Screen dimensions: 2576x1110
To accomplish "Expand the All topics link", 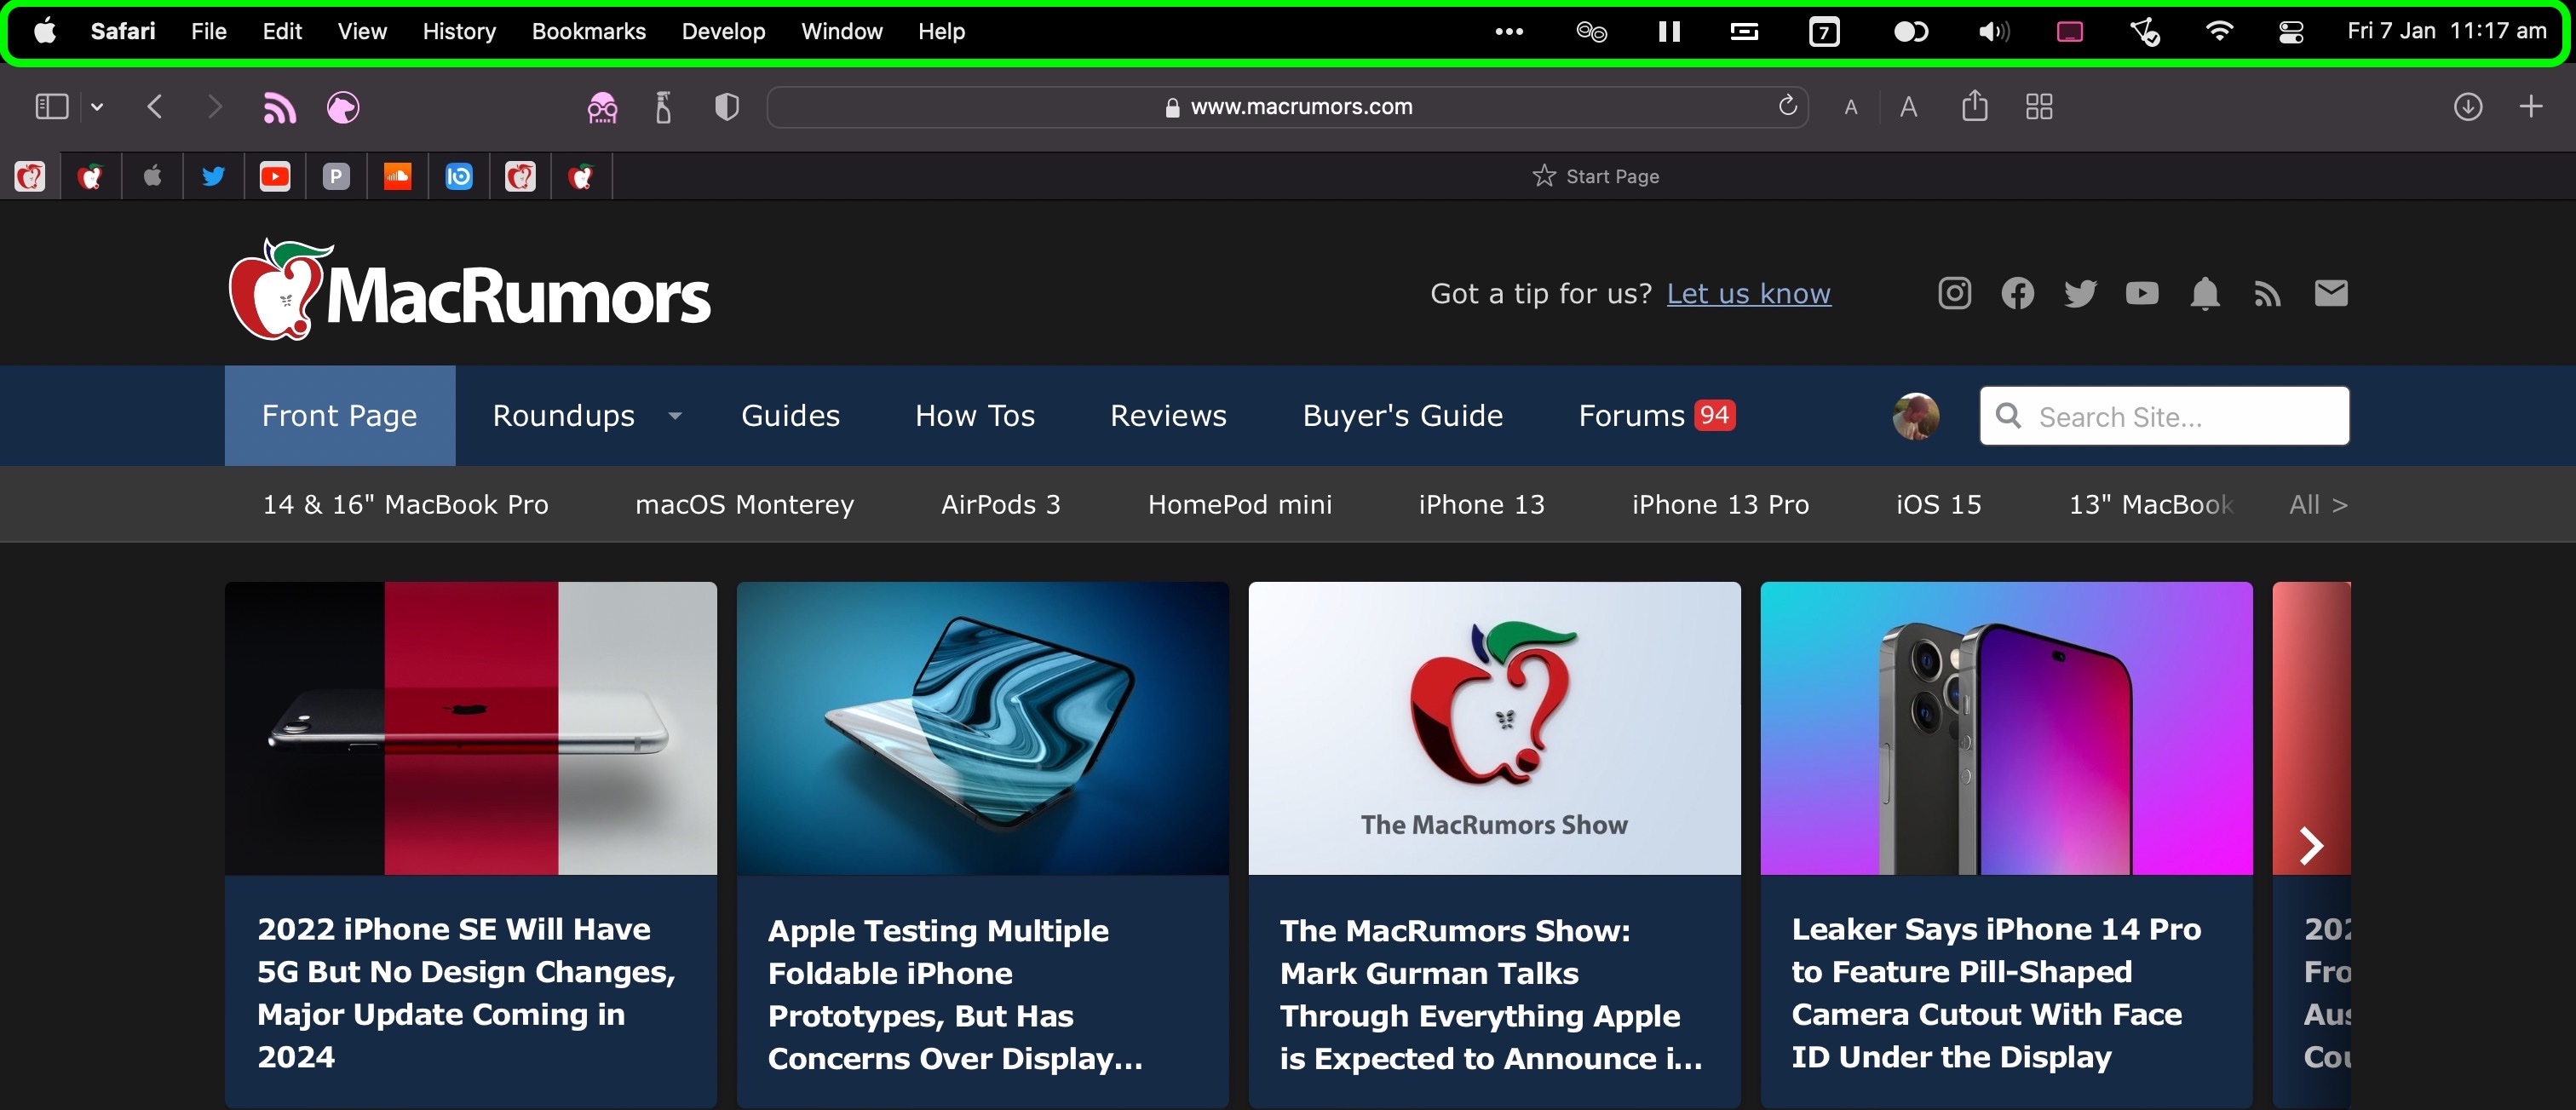I will (x=2316, y=504).
